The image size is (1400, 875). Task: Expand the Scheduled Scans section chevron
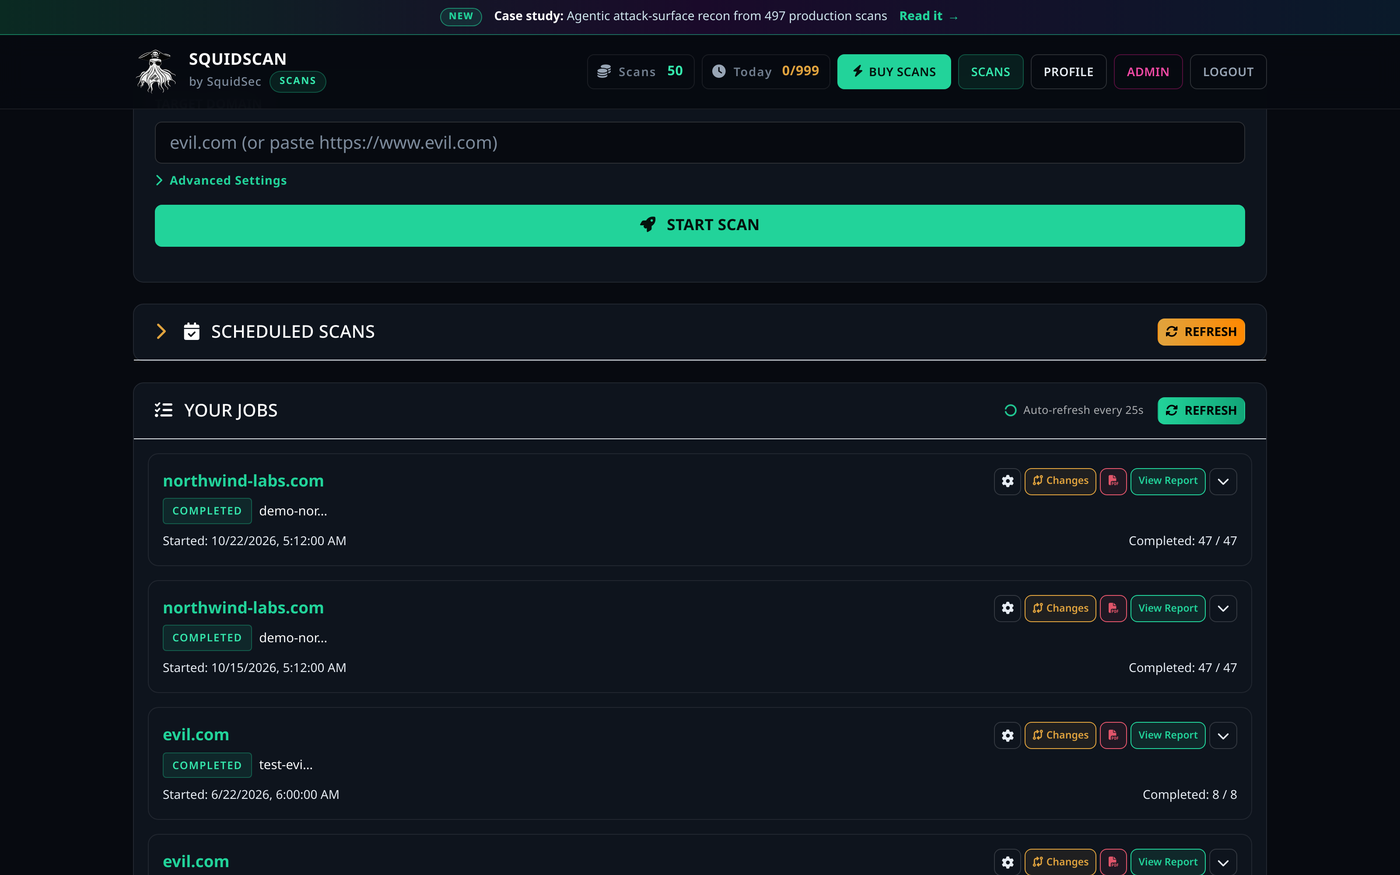click(x=161, y=332)
